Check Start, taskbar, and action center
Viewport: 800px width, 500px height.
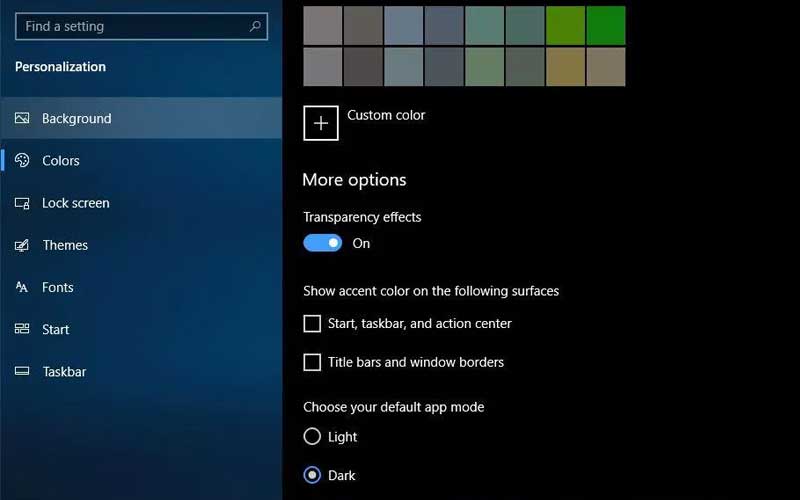tap(312, 323)
